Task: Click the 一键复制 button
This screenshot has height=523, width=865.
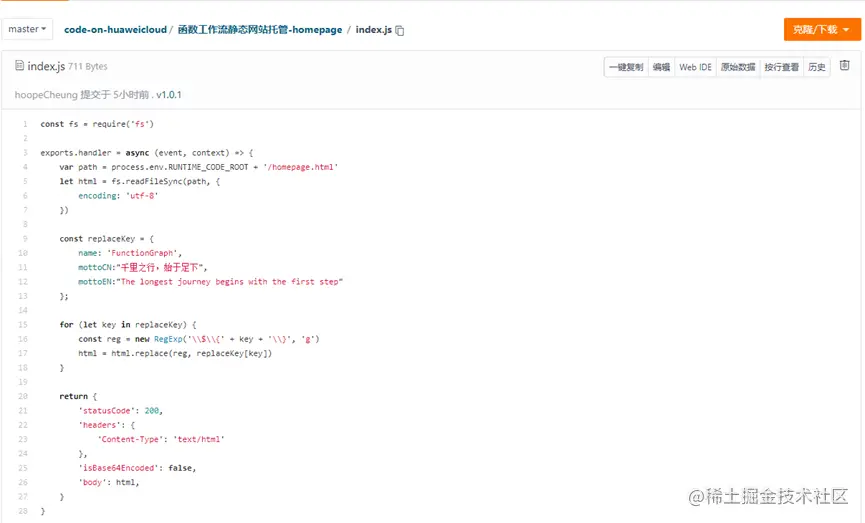Action: pyautogui.click(x=626, y=67)
